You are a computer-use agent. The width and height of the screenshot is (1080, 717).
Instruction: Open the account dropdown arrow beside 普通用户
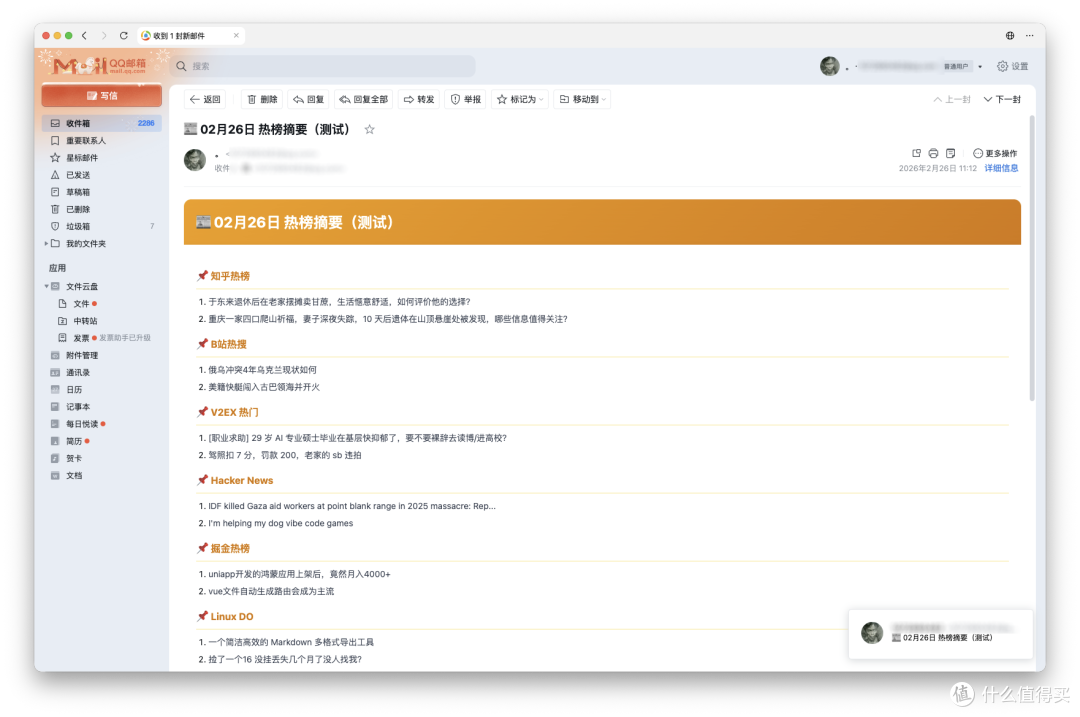980,67
